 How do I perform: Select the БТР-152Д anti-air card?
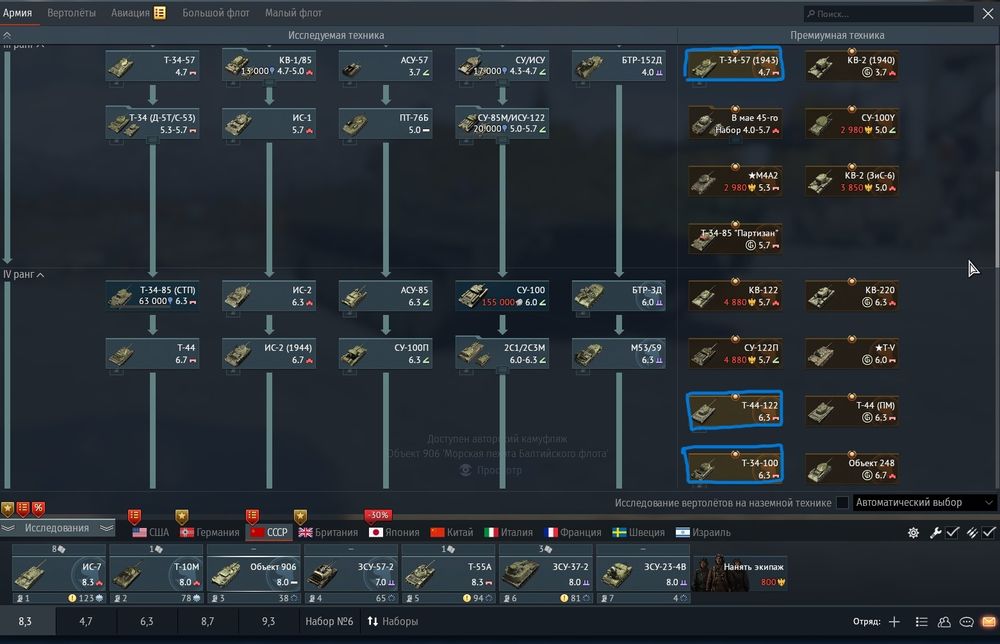(x=619, y=66)
